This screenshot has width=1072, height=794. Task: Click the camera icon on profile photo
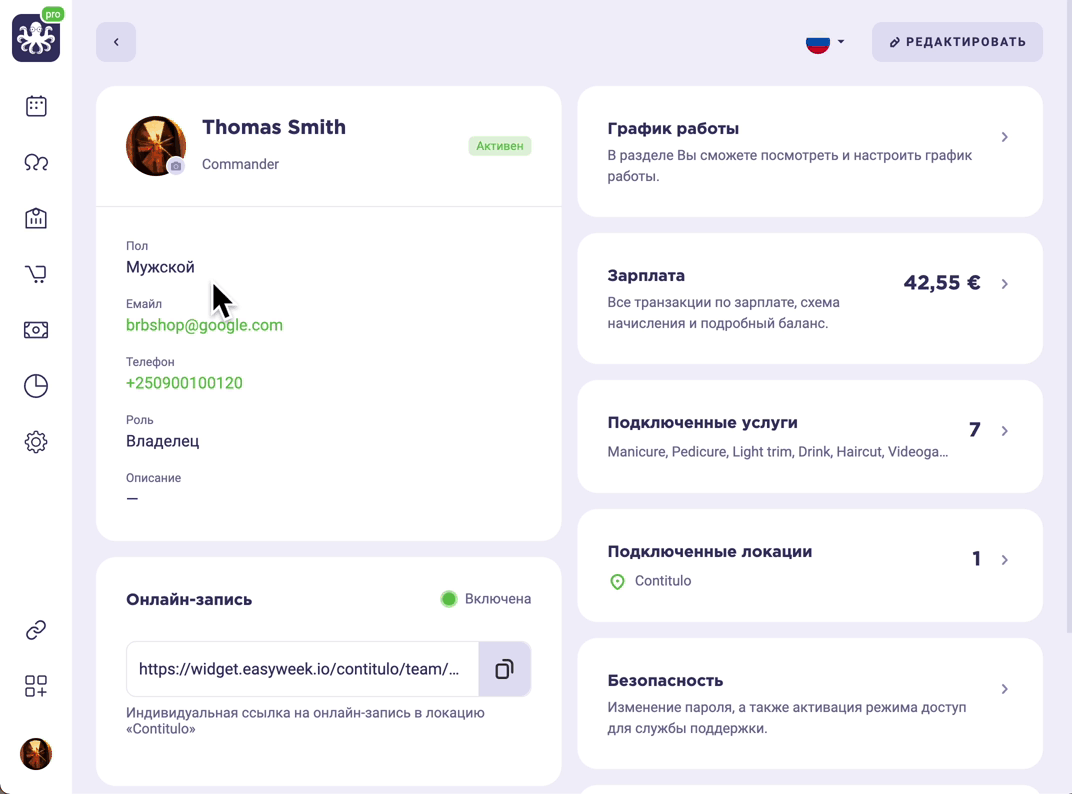coord(176,166)
